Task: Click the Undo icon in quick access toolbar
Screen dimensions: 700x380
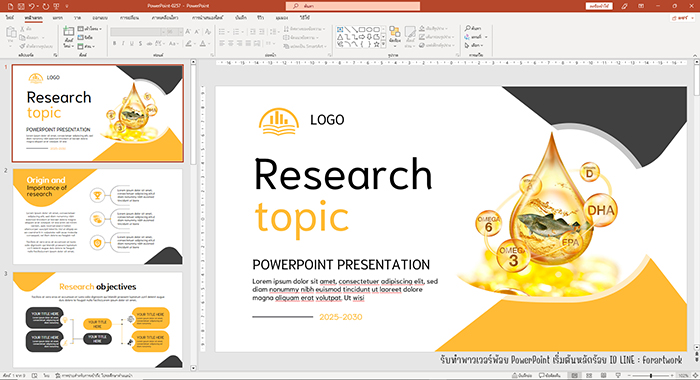Action: [32, 6]
